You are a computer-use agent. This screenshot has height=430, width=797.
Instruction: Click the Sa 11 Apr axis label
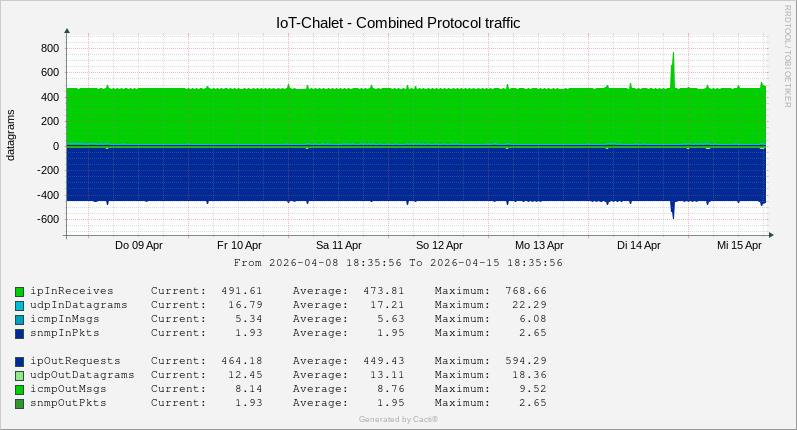pyautogui.click(x=339, y=244)
